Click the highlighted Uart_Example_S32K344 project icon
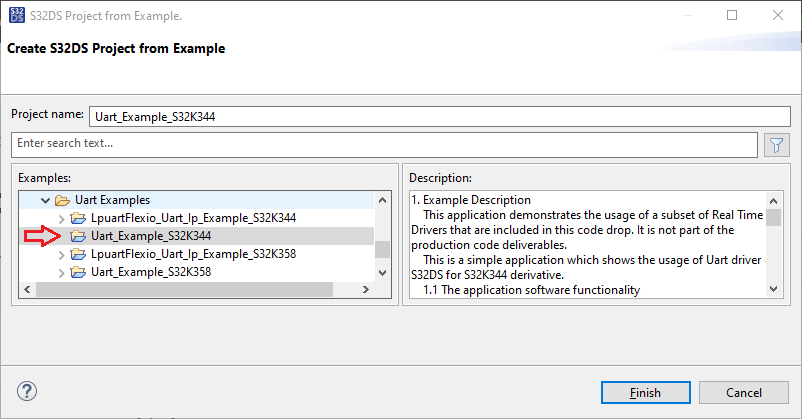The height and width of the screenshot is (419, 802). point(79,236)
